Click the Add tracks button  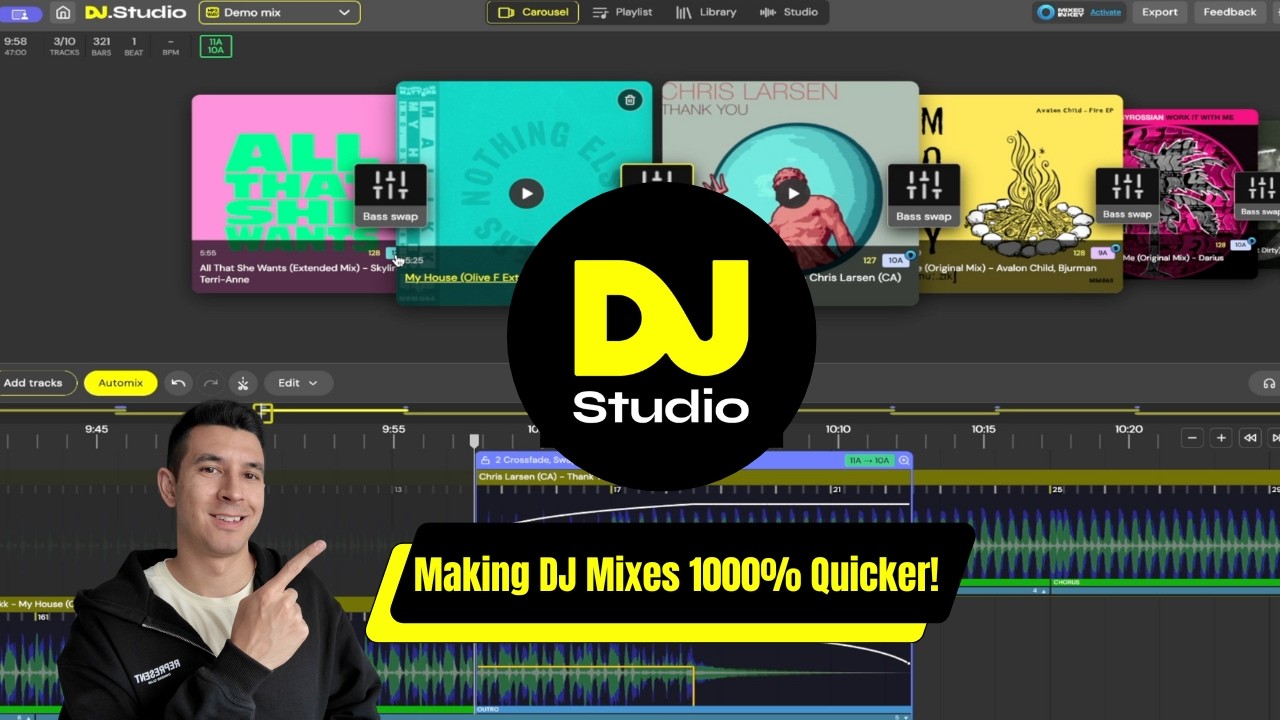[33, 383]
